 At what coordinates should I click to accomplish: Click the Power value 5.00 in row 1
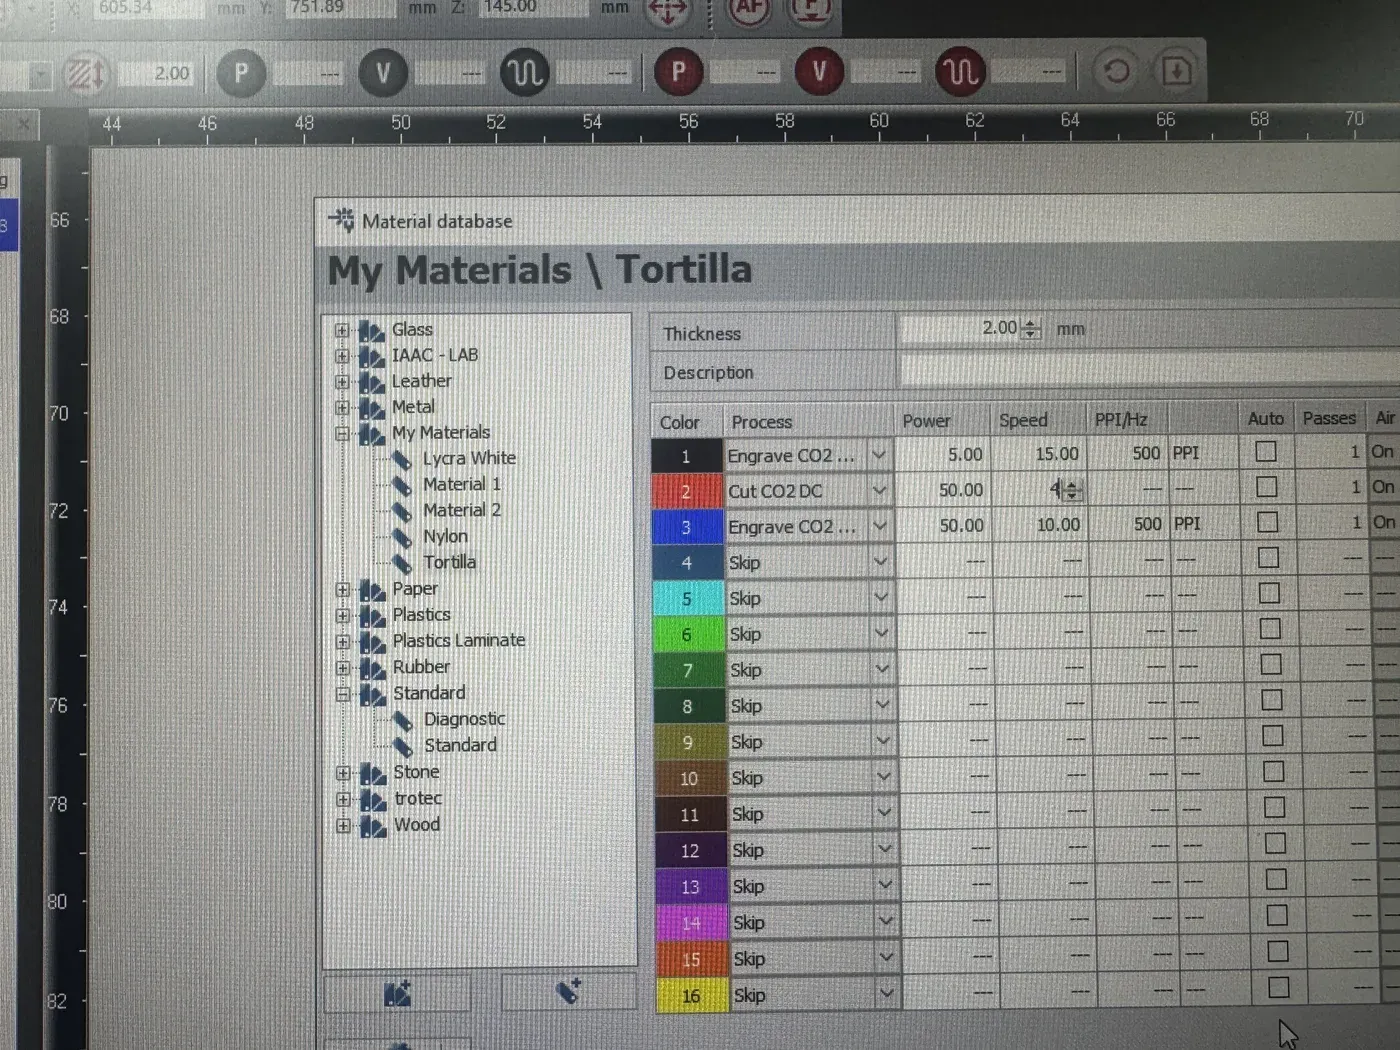(965, 454)
